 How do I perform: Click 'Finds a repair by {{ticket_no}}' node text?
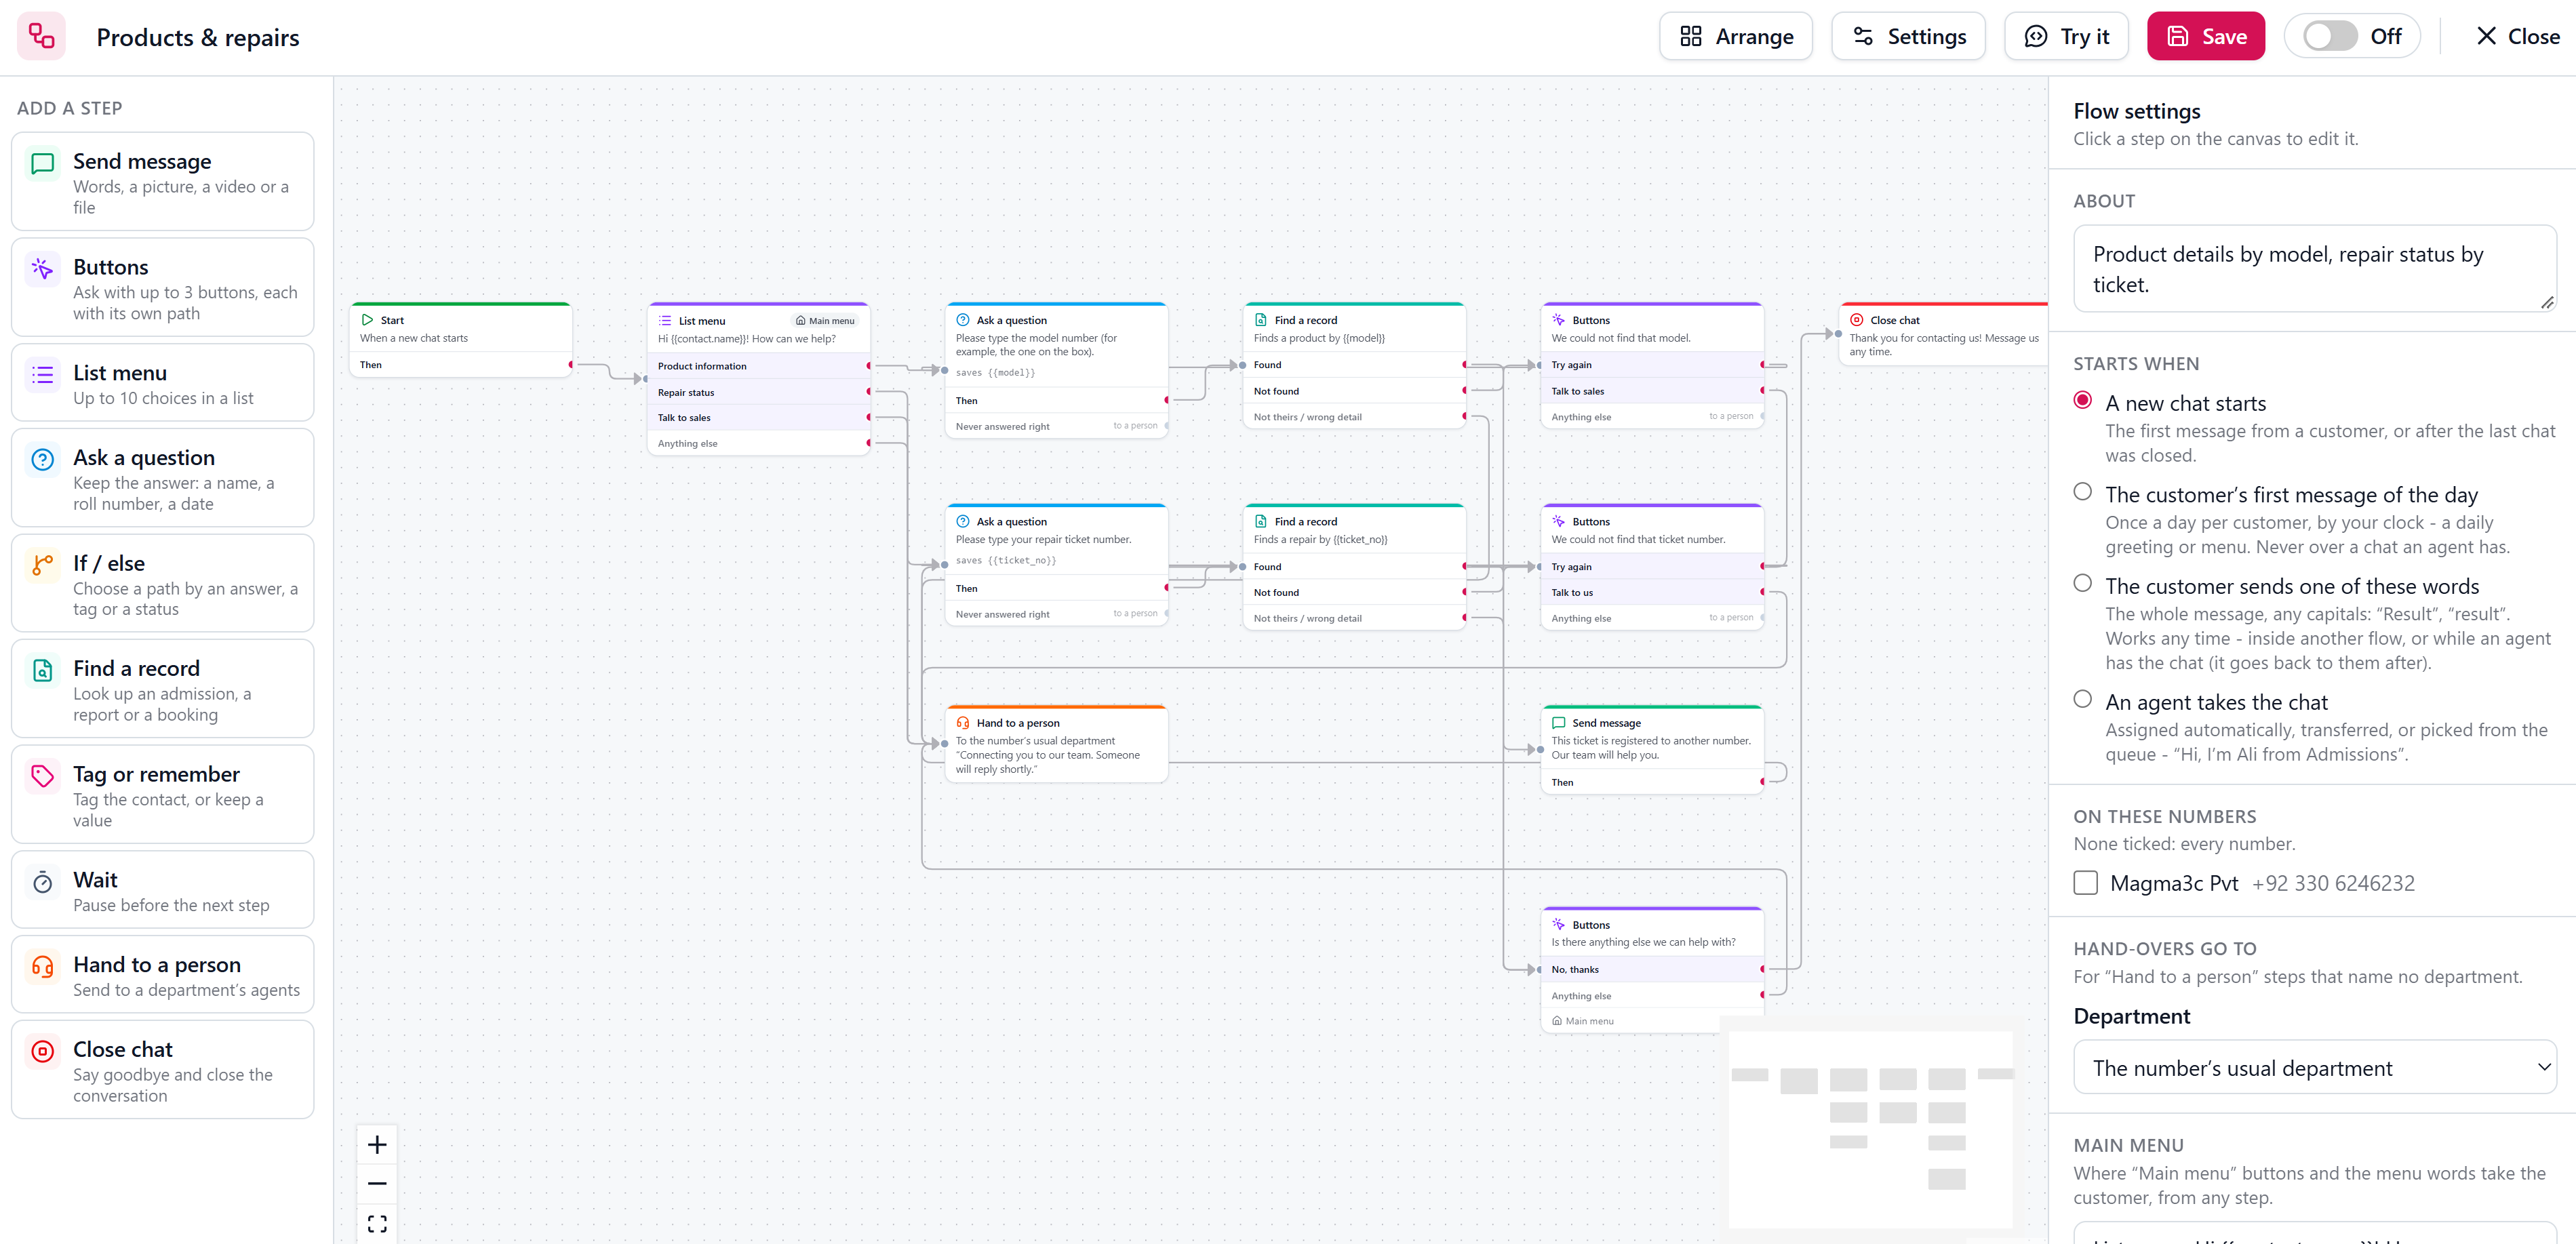(x=1320, y=539)
